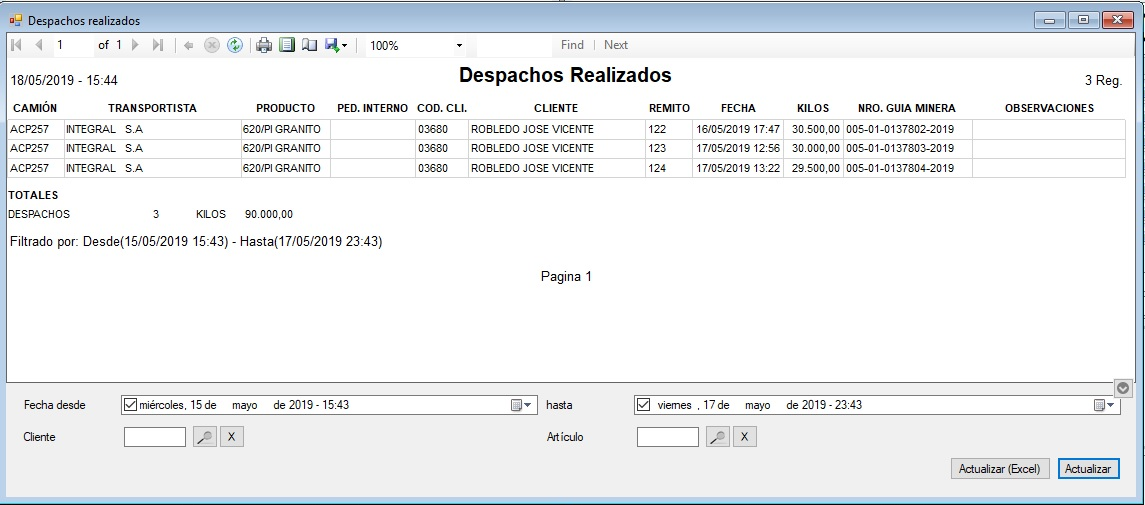Click the Actualizar button
1145x505 pixels.
(1088, 468)
